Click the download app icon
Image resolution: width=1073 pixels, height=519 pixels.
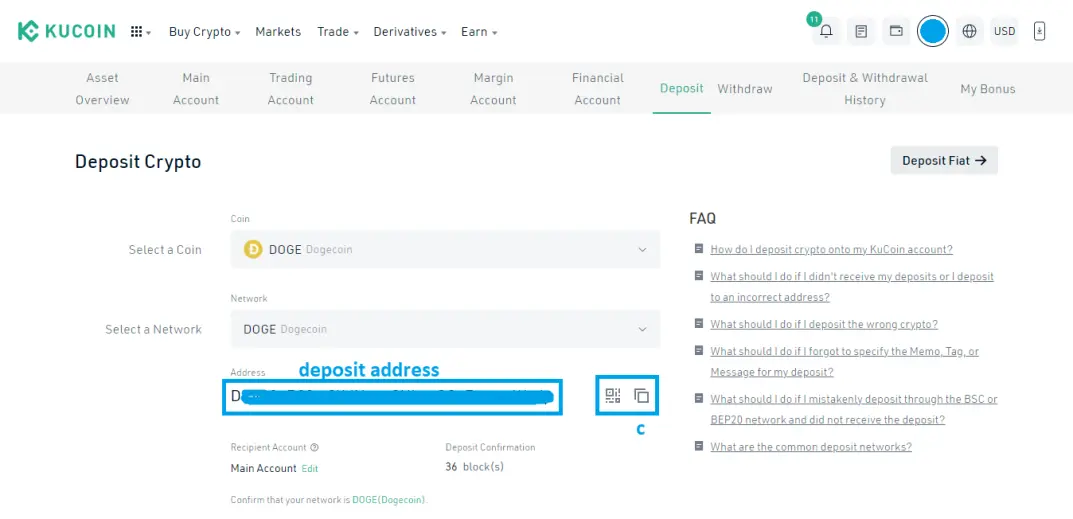[1039, 31]
